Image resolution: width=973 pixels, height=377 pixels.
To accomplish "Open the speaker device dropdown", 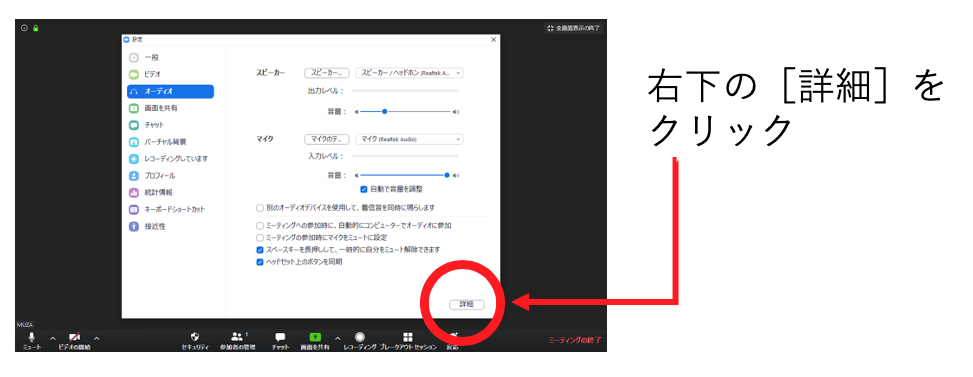I will click(409, 73).
